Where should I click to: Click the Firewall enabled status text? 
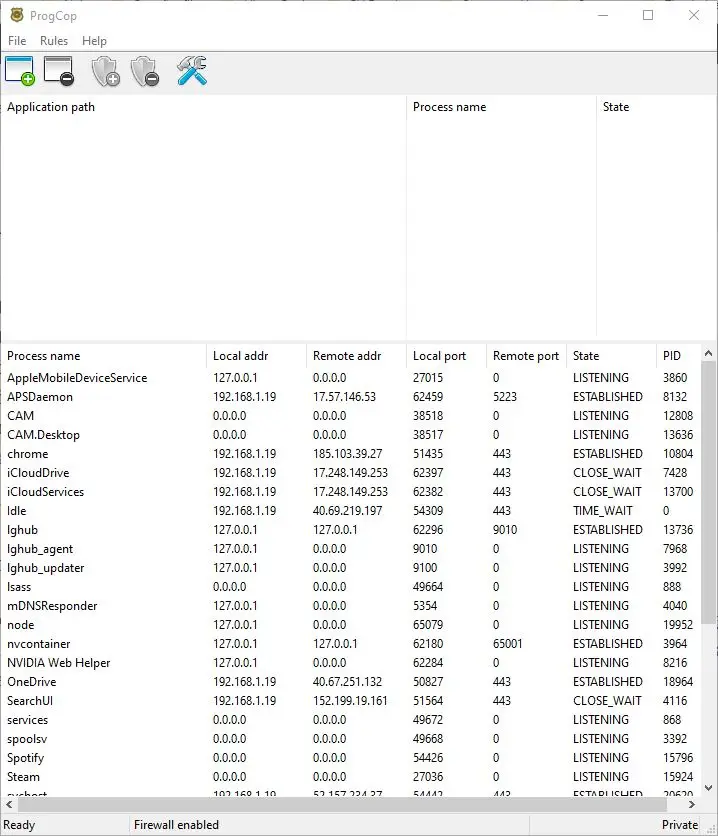pyautogui.click(x=176, y=825)
